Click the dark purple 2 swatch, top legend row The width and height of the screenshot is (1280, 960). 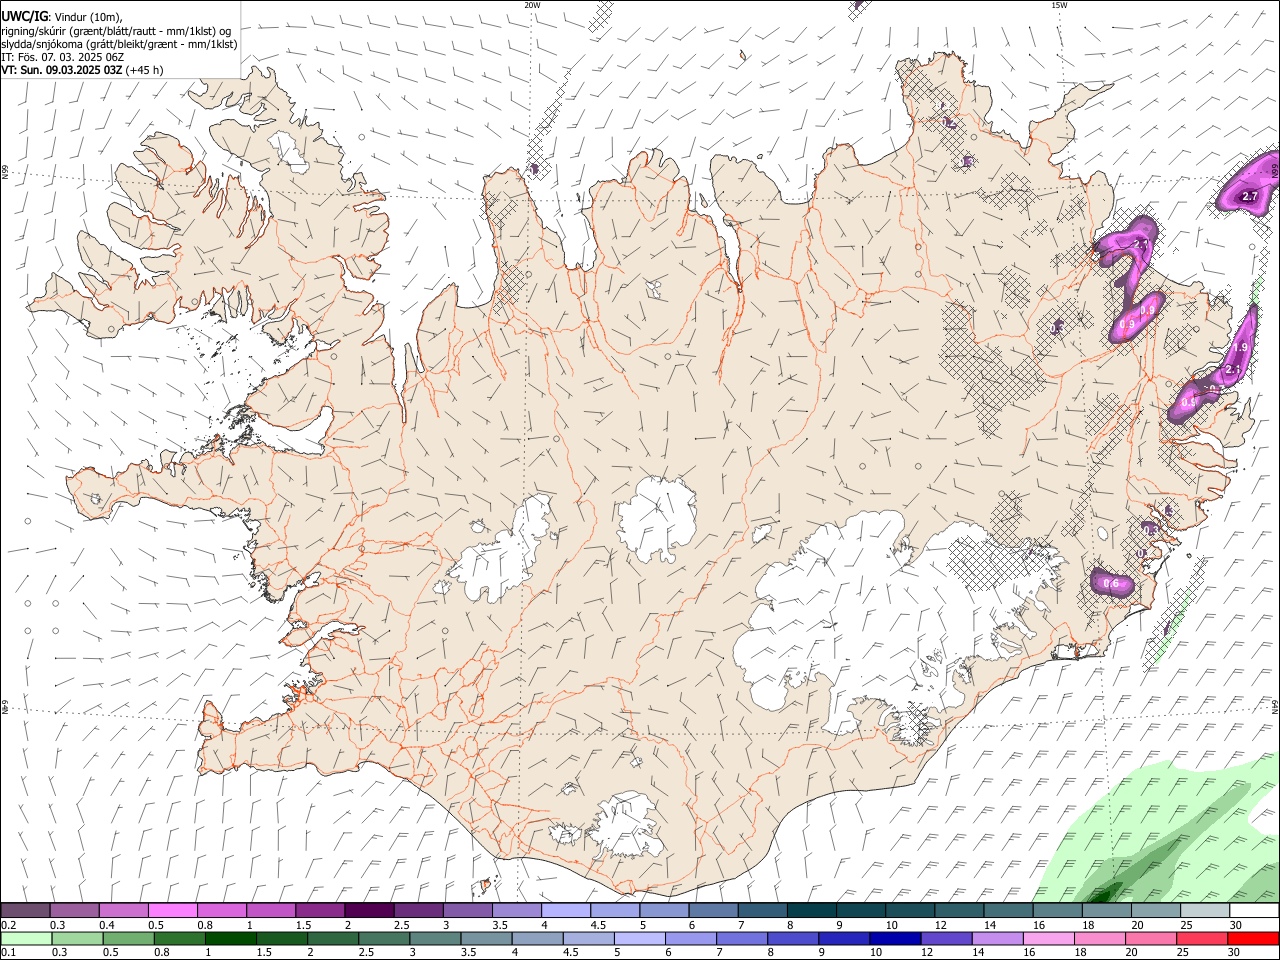tap(369, 911)
